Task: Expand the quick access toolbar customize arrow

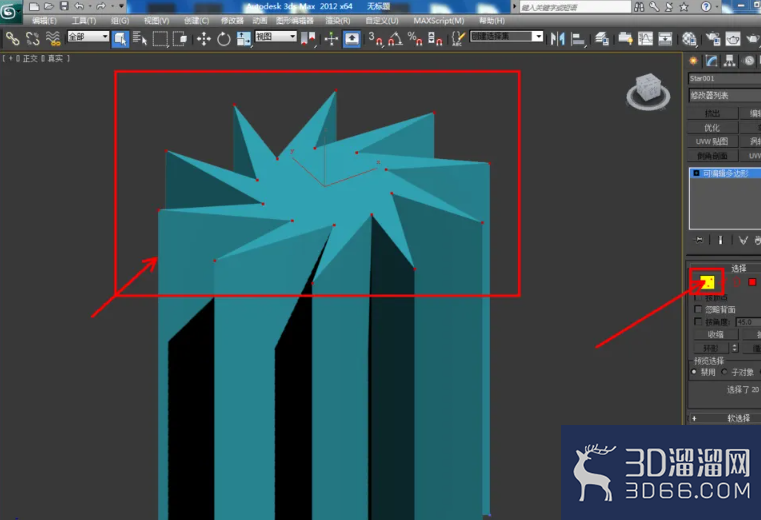Action: click(121, 6)
